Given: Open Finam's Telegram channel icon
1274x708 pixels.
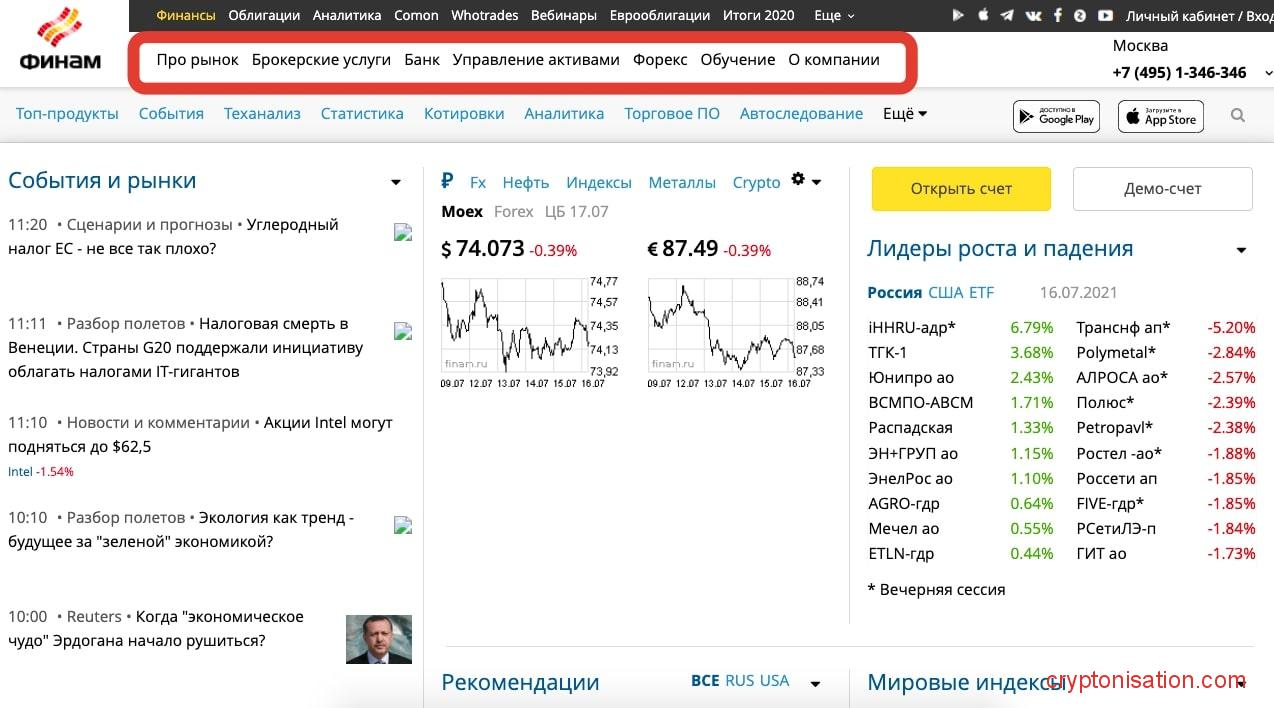Looking at the screenshot, I should [x=1007, y=15].
